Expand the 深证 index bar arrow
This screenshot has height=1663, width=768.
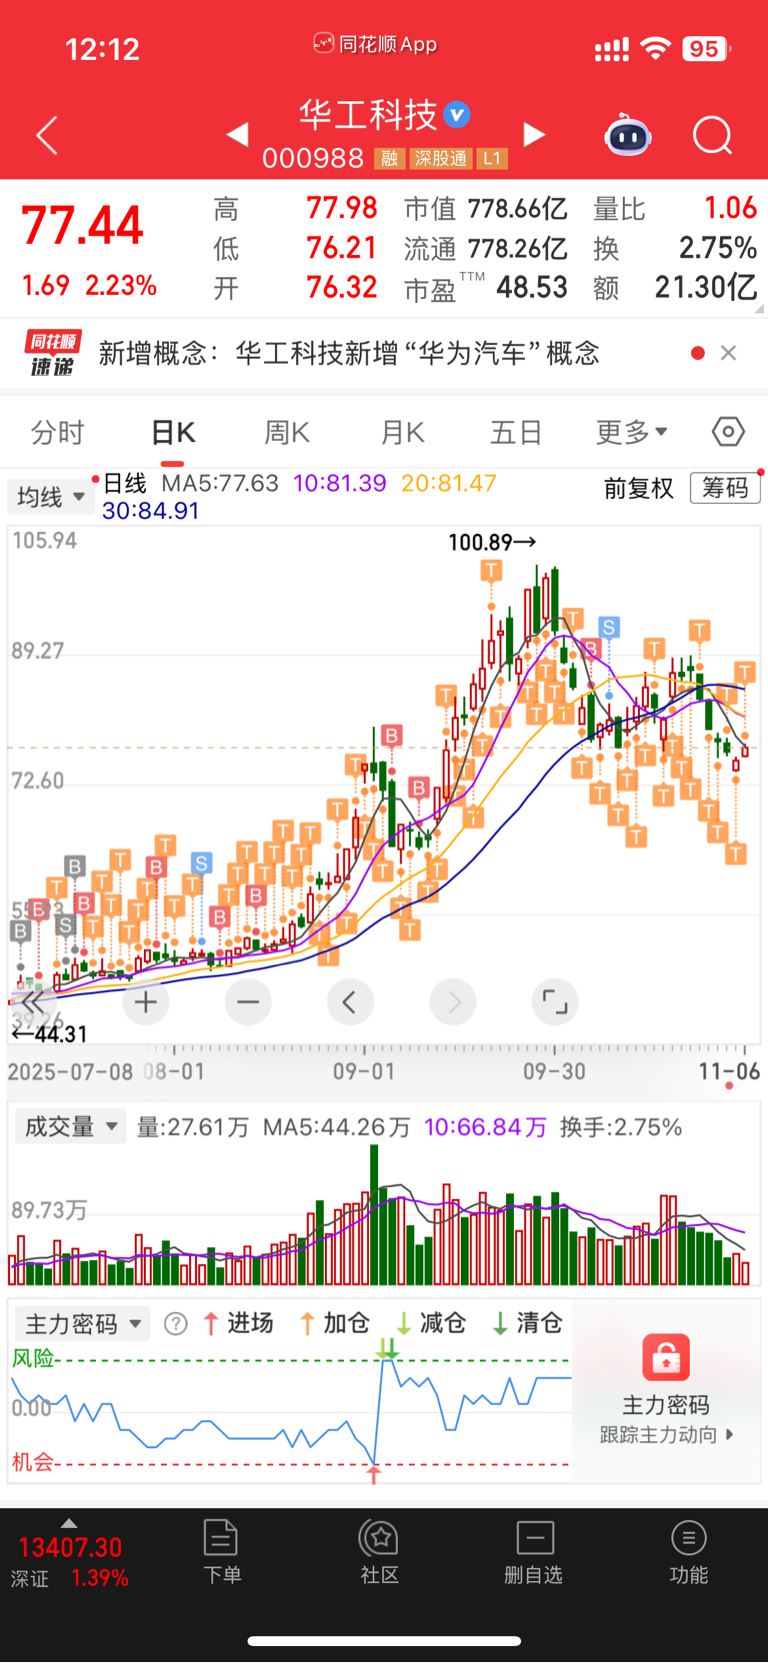69,1523
